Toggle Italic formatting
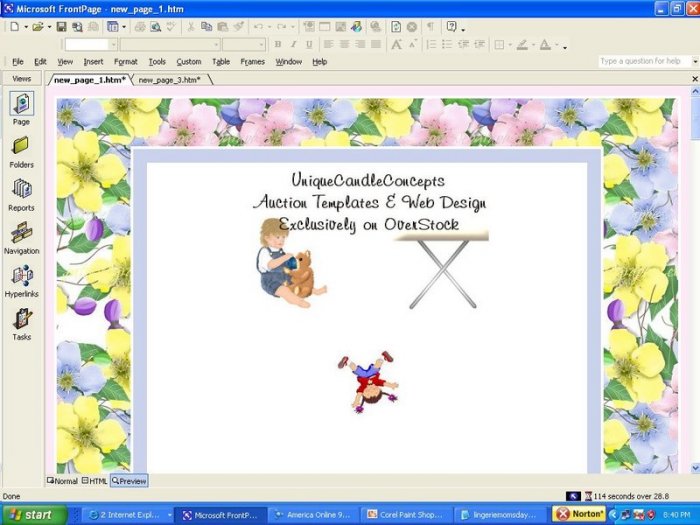Viewport: 700px width, 525px height. tap(293, 44)
